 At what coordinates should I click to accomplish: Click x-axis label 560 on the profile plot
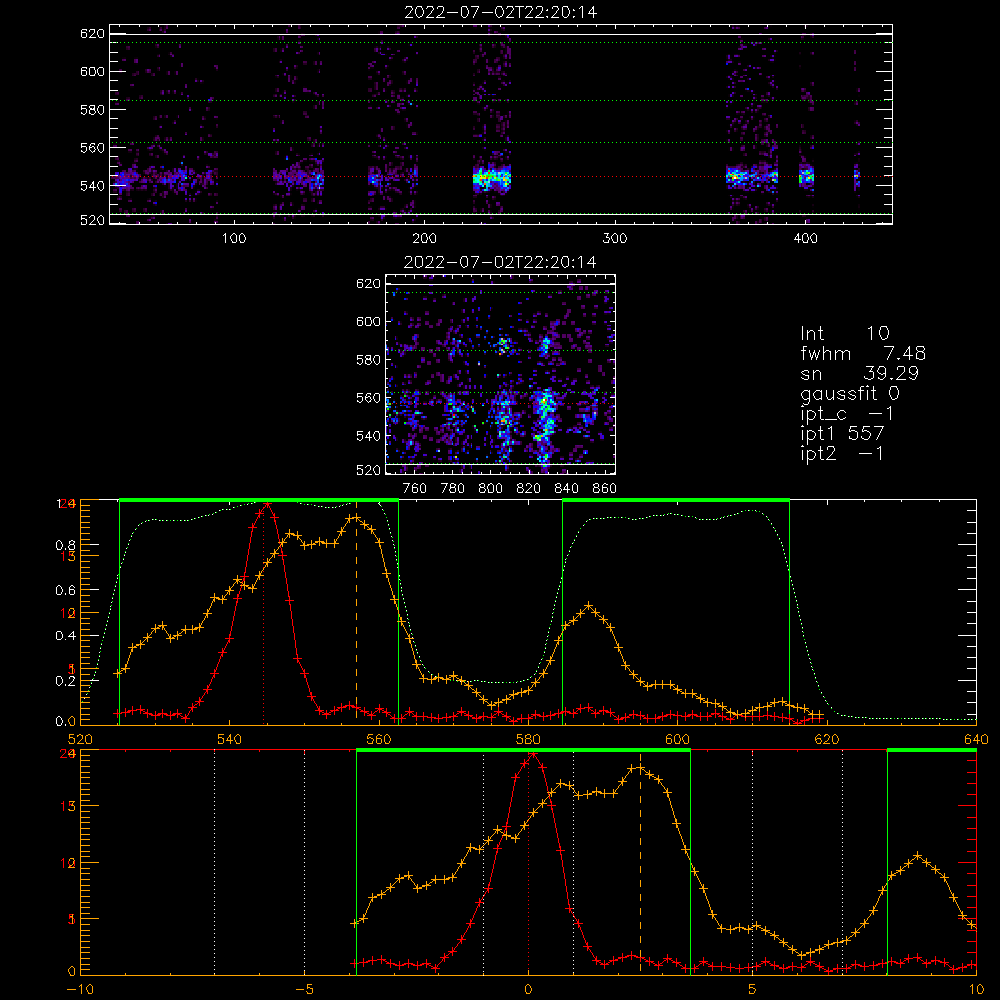pyautogui.click(x=379, y=740)
